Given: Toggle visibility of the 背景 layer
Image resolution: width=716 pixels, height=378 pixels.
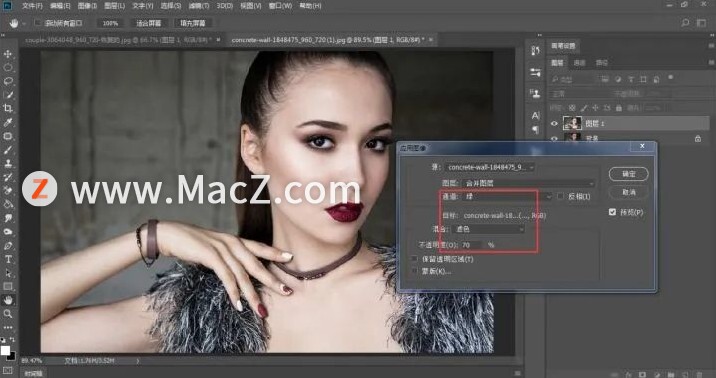Looking at the screenshot, I should [554, 137].
